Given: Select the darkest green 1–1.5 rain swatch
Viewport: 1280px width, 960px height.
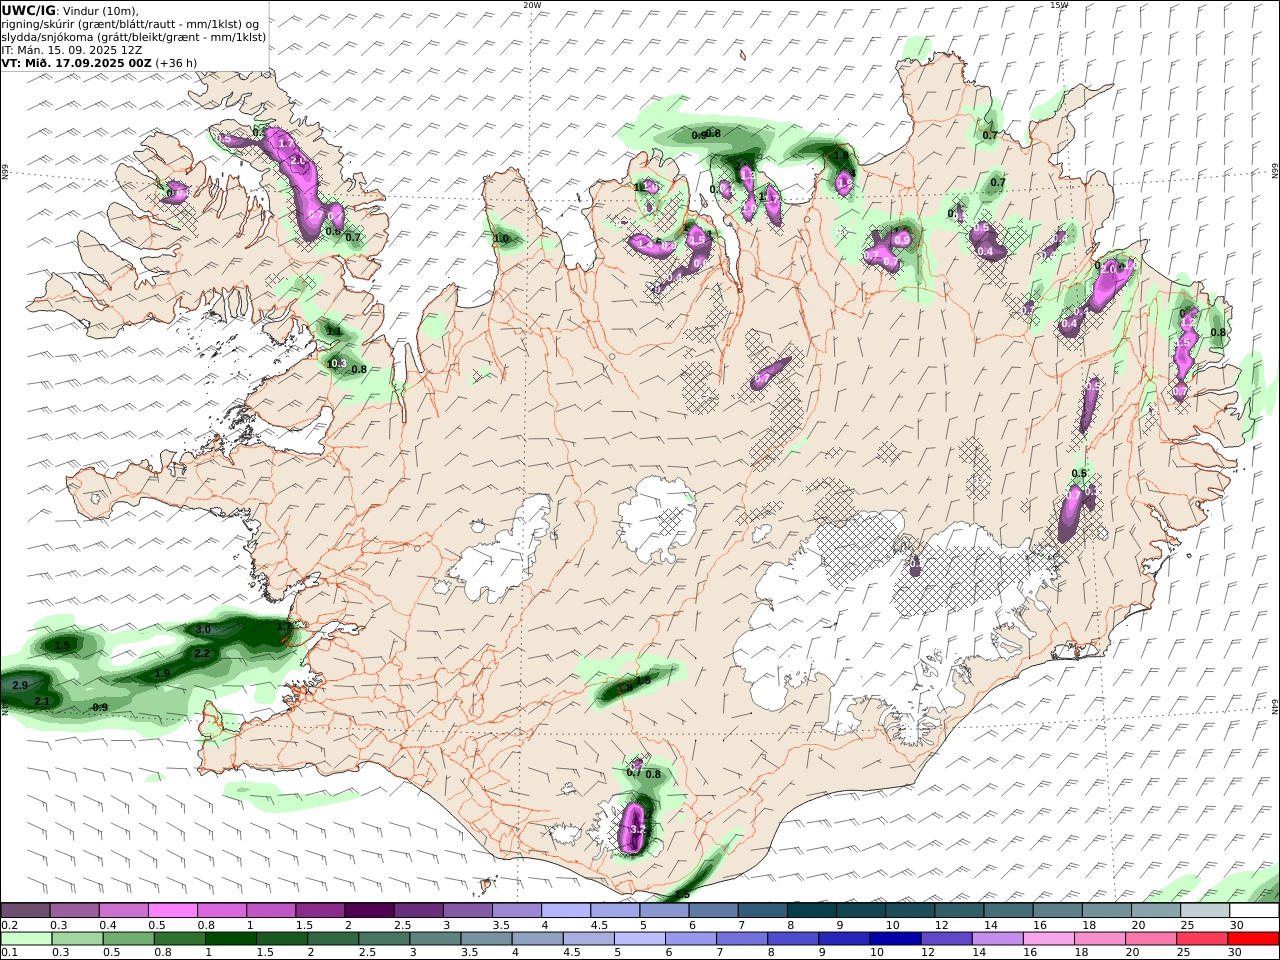Looking at the screenshot, I should point(230,939).
